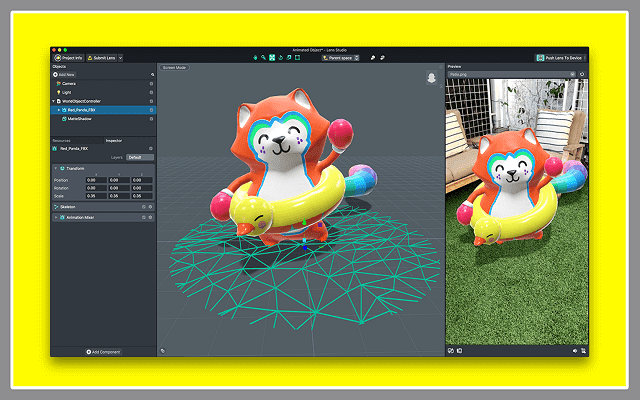Click the search icon in Objects panel
640x400 pixels.
151,75
